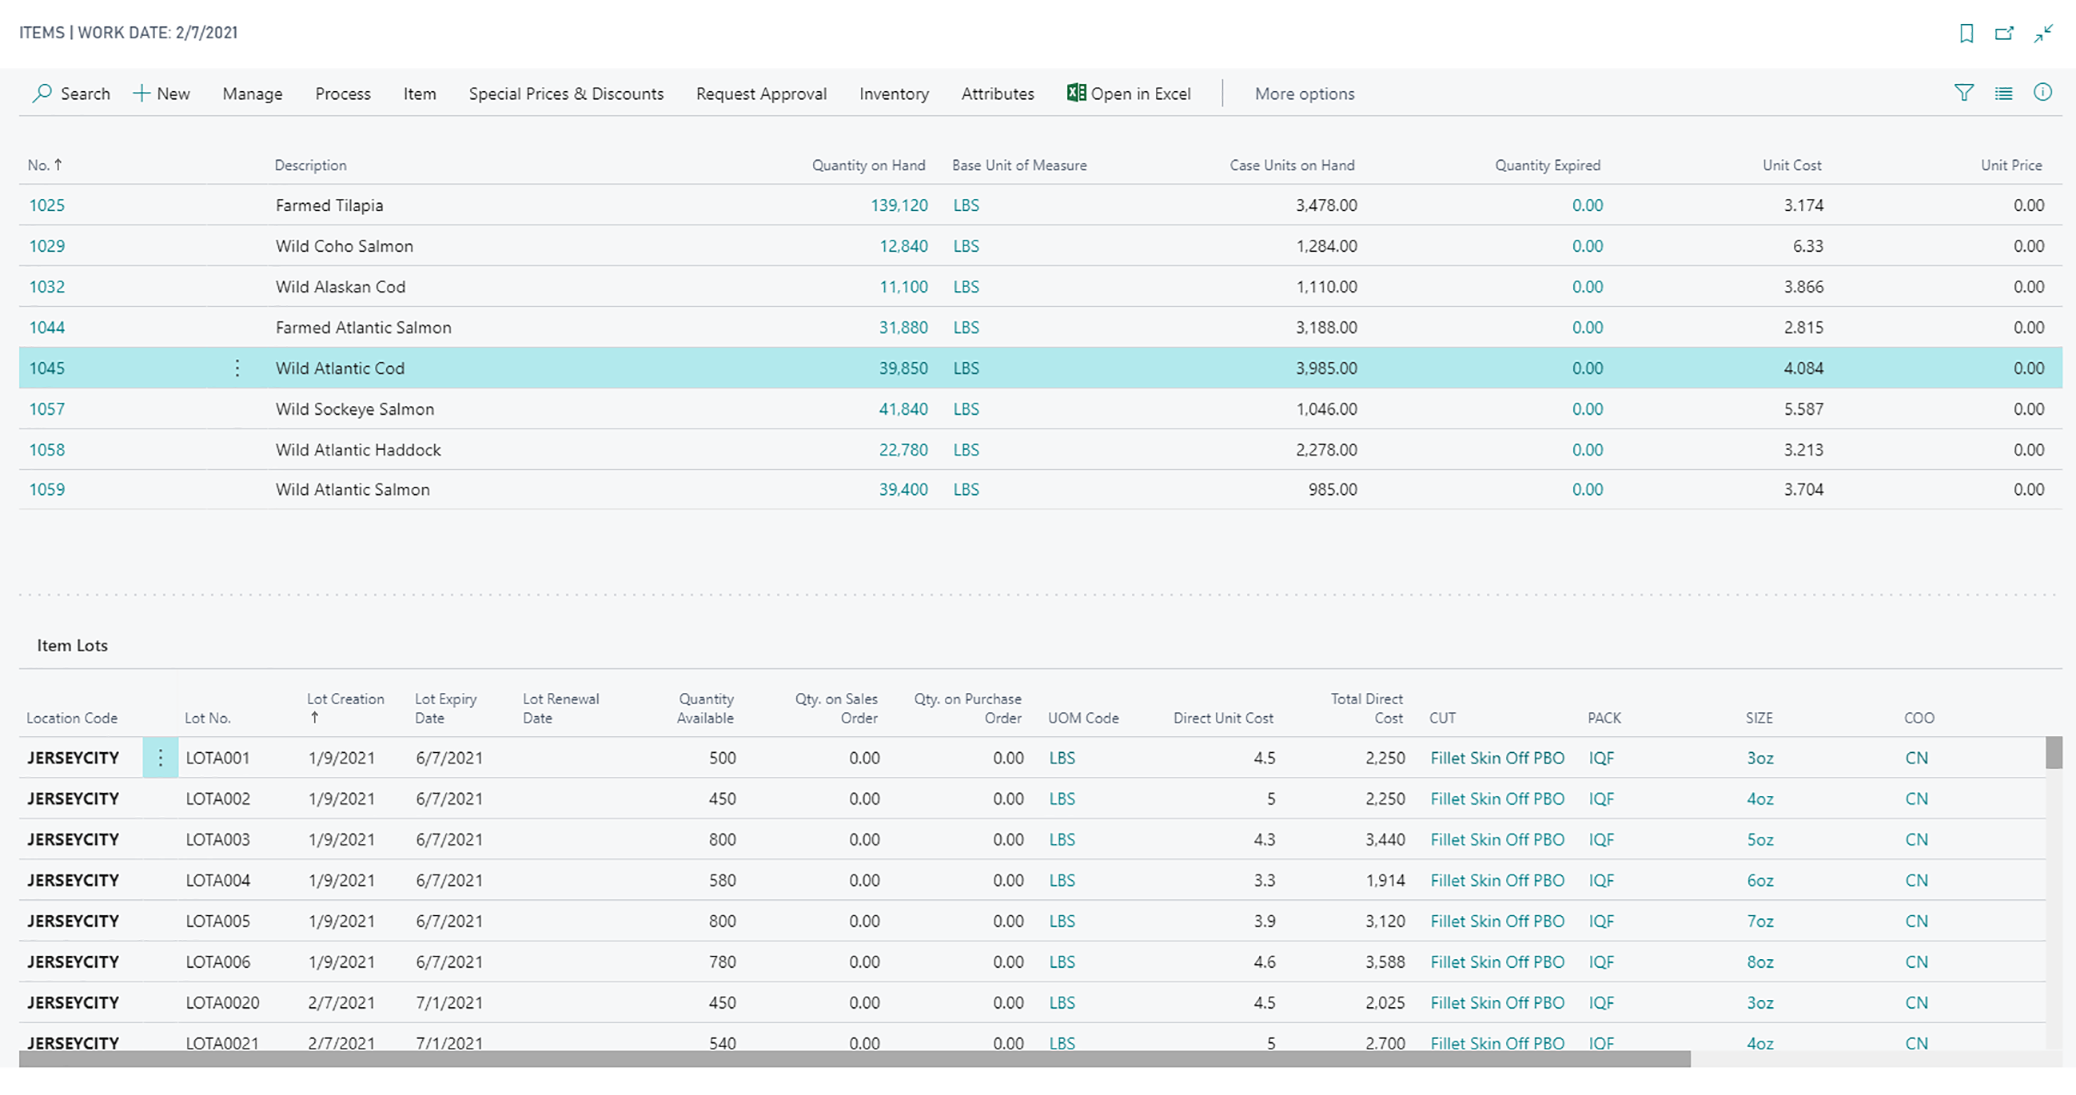The height and width of the screenshot is (1095, 2076).
Task: Toggle the No. column sort order
Action: 44,165
